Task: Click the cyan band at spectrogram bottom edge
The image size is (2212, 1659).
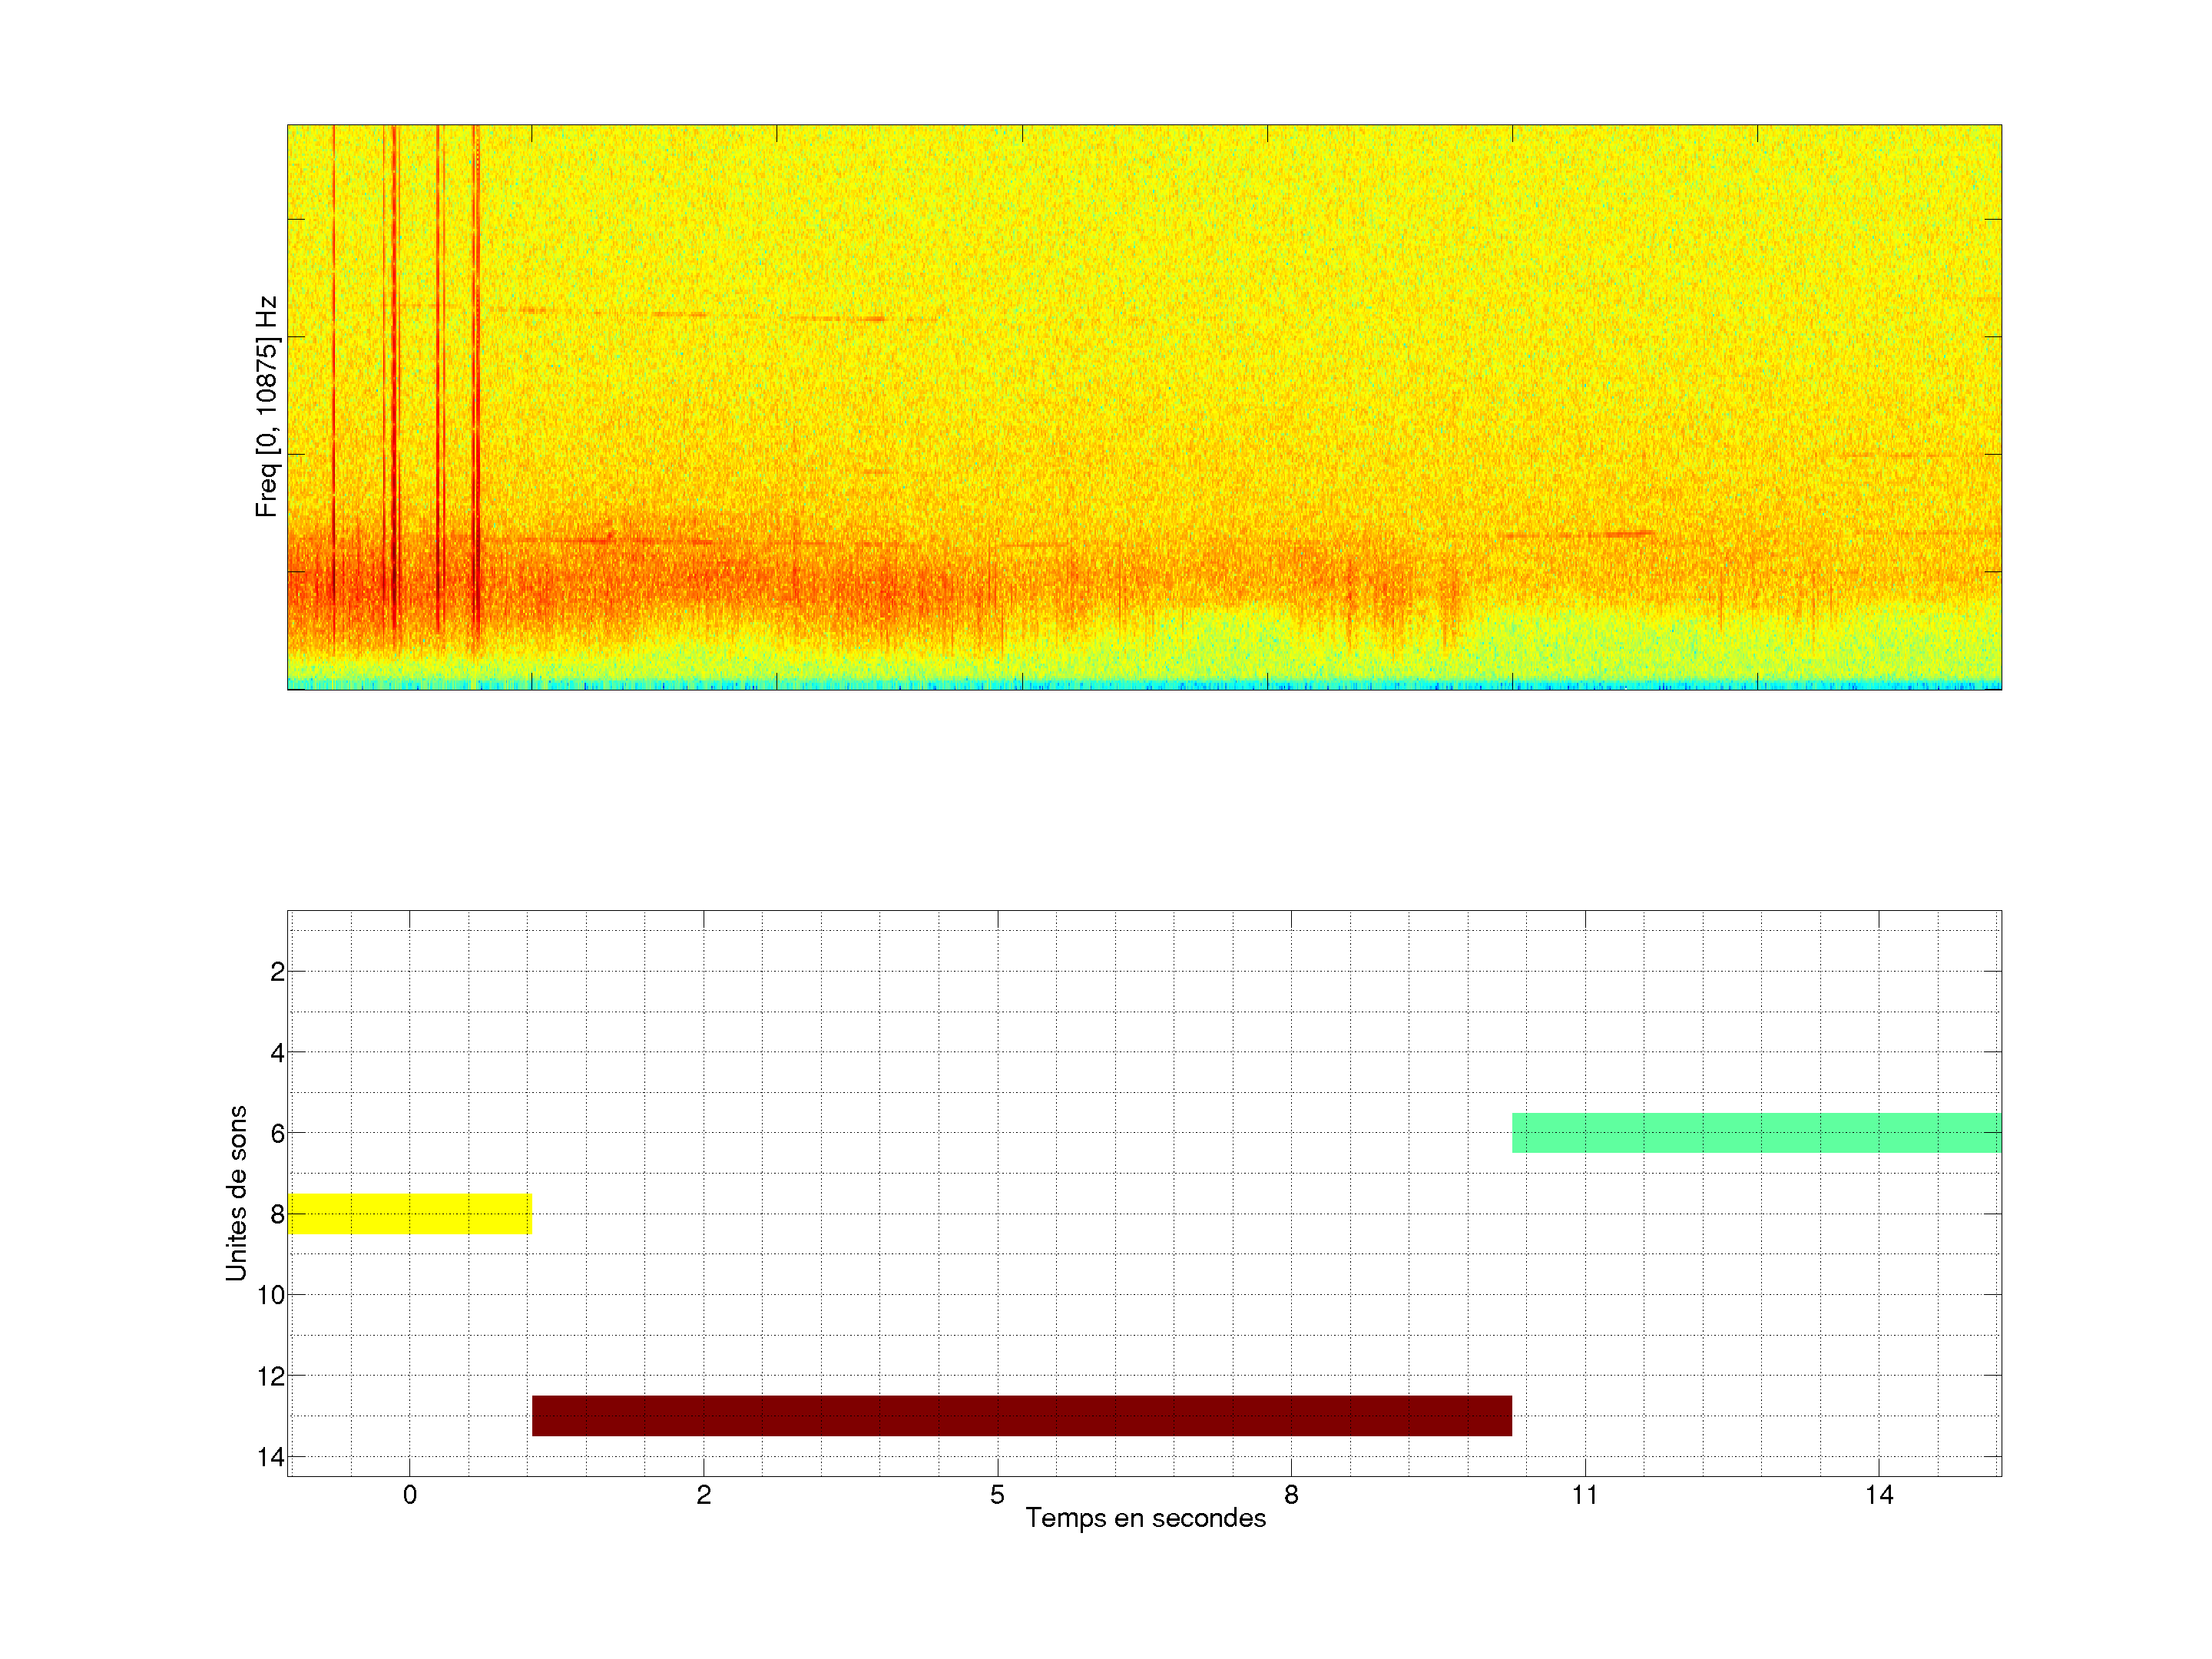Action: click(1144, 686)
